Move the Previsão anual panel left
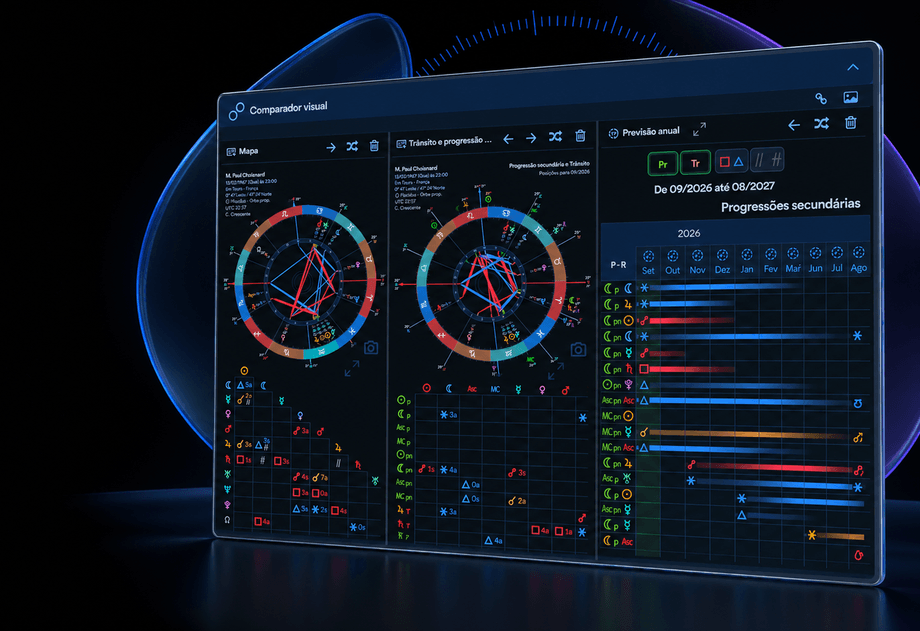The width and height of the screenshot is (920, 631). pyautogui.click(x=794, y=125)
